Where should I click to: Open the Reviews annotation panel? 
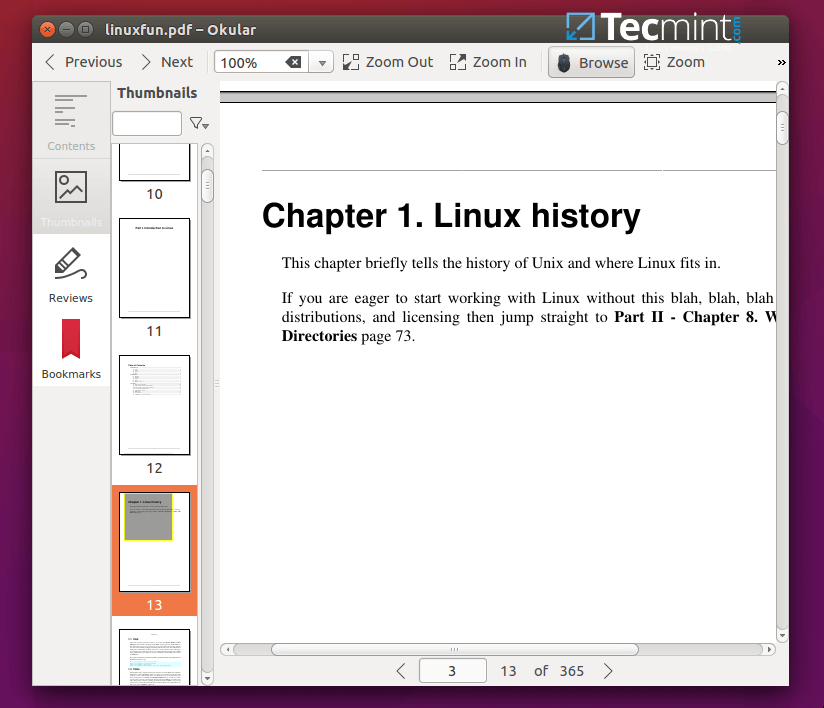(71, 272)
